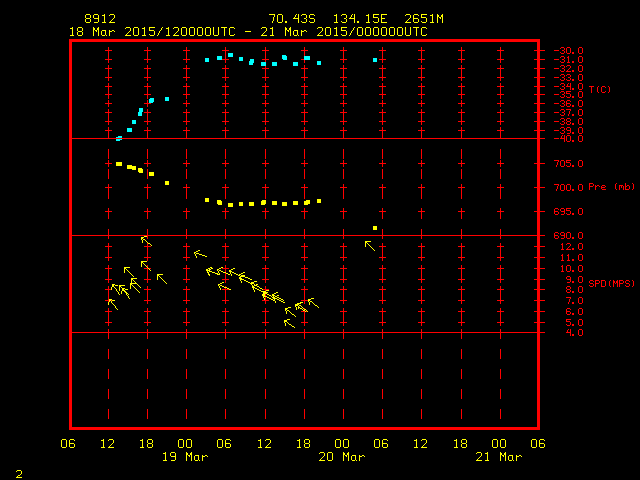Click the 700.0 pressure tick label
Image resolution: width=640 pixels, height=480 pixels.
(x=569, y=188)
